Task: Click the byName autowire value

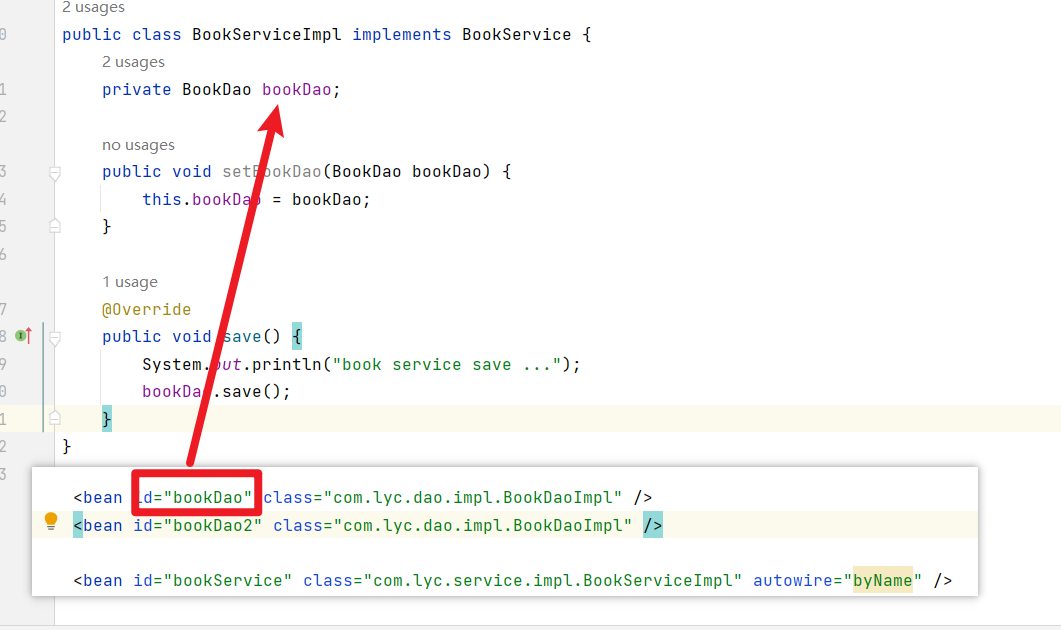Action: click(882, 580)
